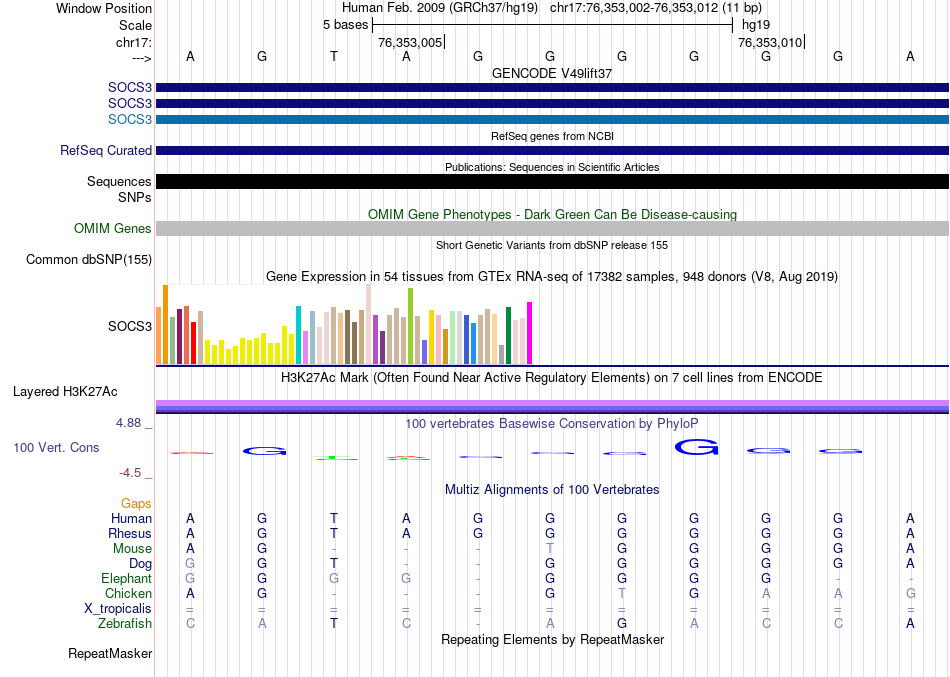Click the '5 bases' scale text
The height and width of the screenshot is (677, 950).
pos(345,25)
